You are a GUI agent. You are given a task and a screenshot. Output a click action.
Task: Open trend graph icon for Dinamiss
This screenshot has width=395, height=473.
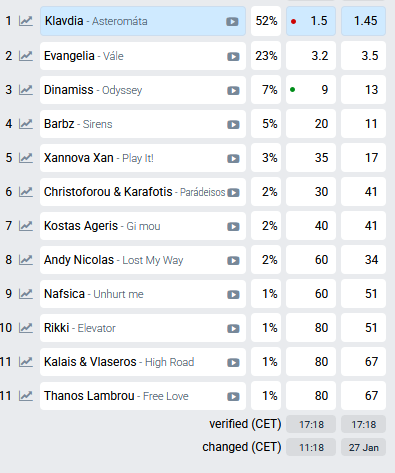26,90
